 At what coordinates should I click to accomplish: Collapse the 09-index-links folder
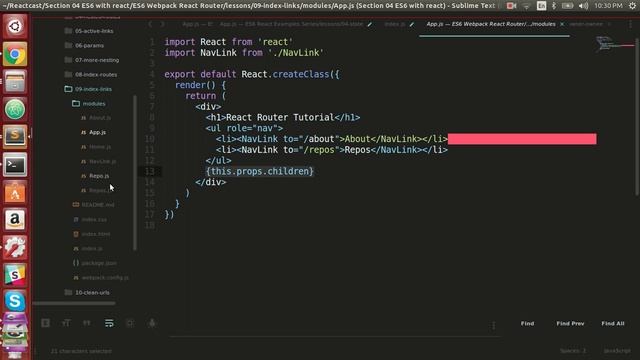click(x=88, y=89)
